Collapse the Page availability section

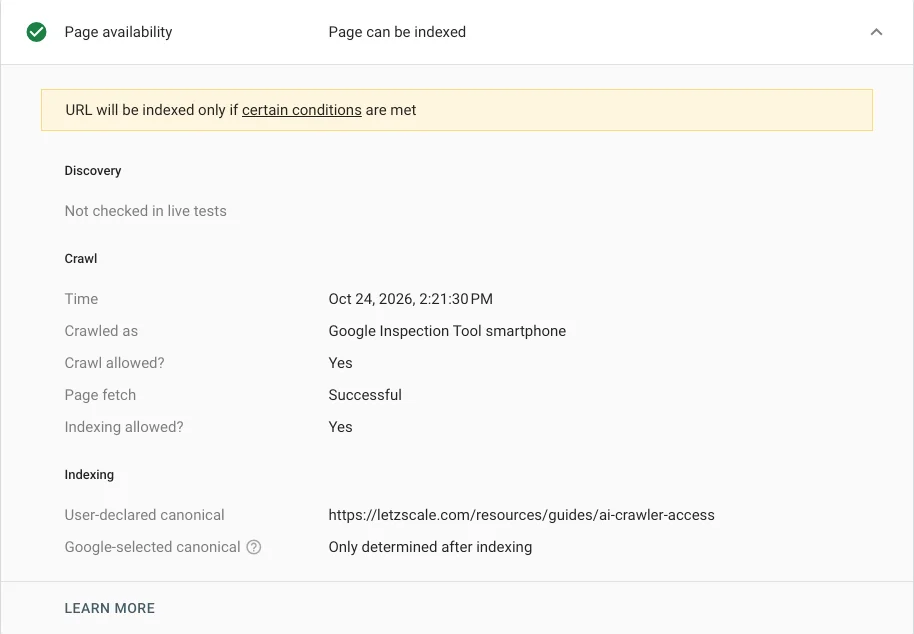876,32
